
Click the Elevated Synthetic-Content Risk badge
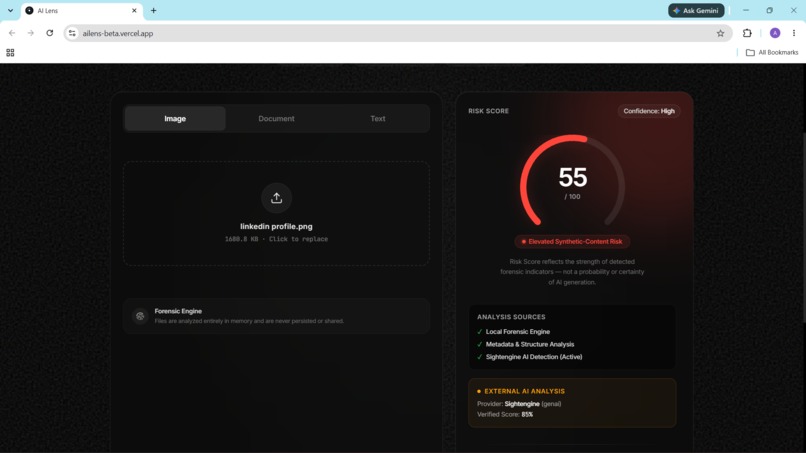572,242
